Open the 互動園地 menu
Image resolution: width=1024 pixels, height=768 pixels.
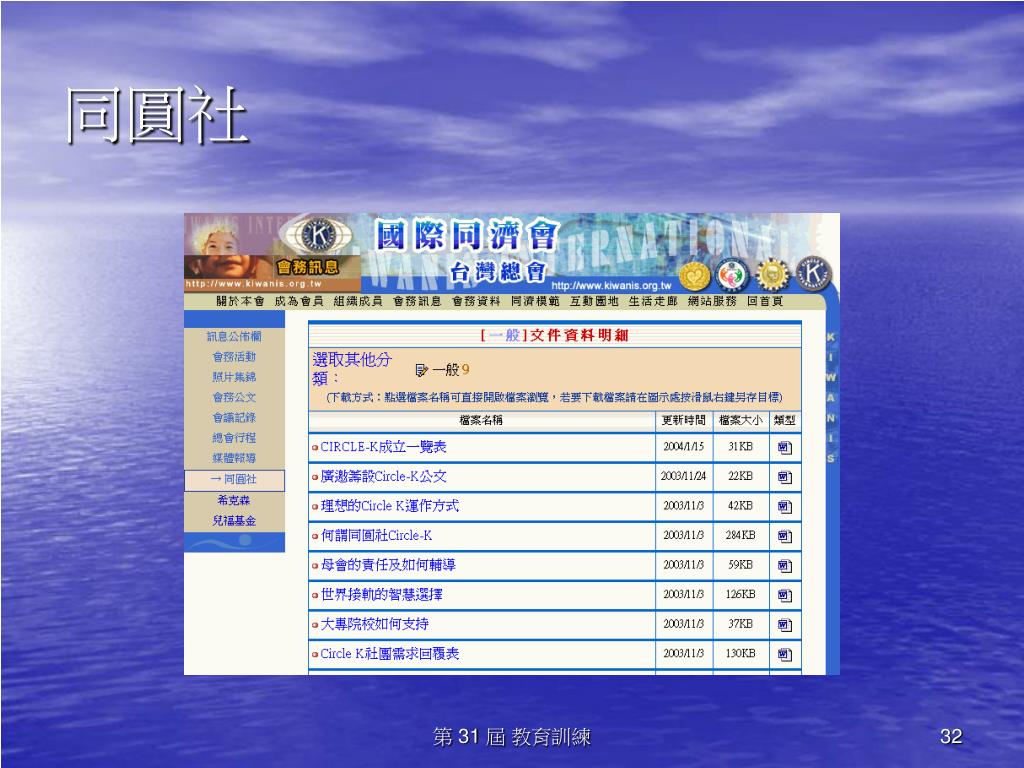click(x=594, y=301)
